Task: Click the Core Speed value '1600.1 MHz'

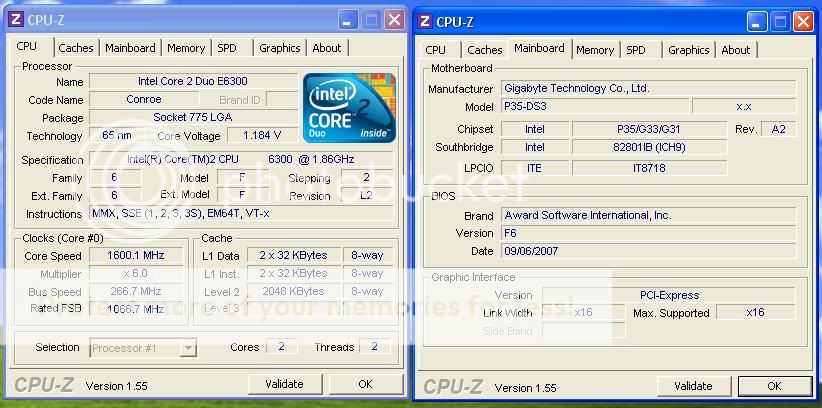Action: coord(136,256)
